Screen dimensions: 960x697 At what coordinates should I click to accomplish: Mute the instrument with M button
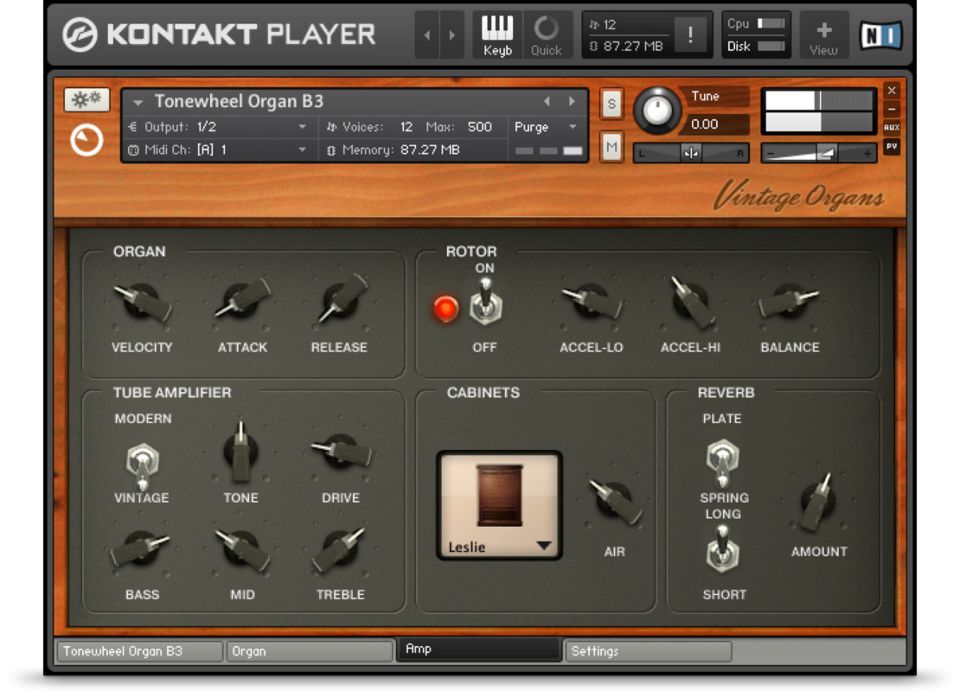tap(611, 148)
